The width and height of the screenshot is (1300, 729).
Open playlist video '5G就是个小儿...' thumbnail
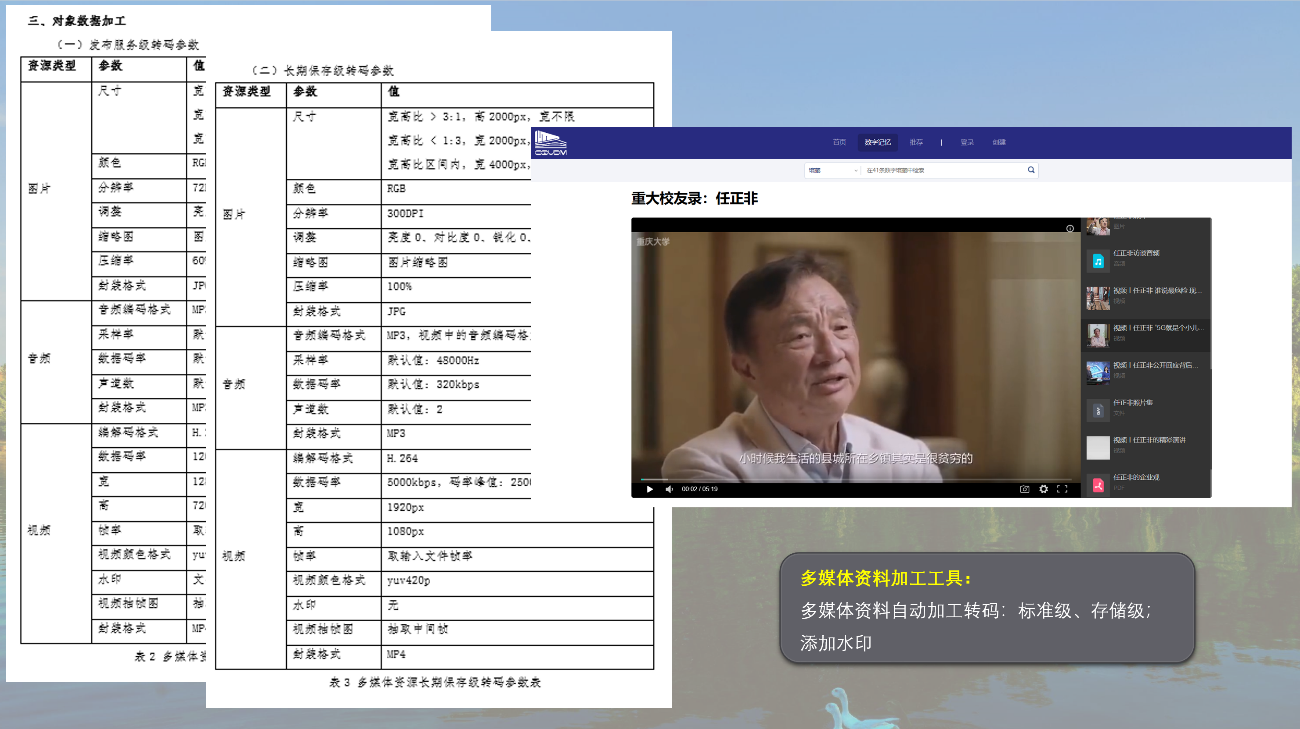(x=1098, y=335)
